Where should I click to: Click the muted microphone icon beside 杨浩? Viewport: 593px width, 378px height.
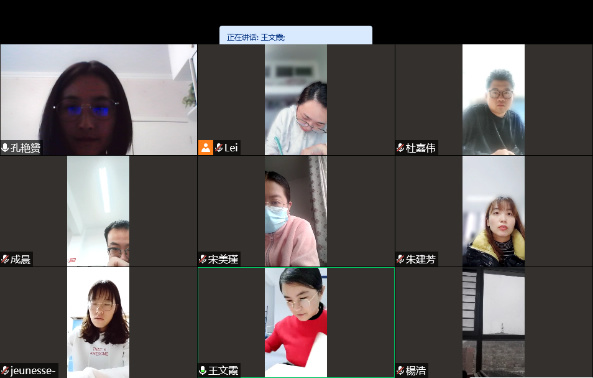(x=401, y=370)
